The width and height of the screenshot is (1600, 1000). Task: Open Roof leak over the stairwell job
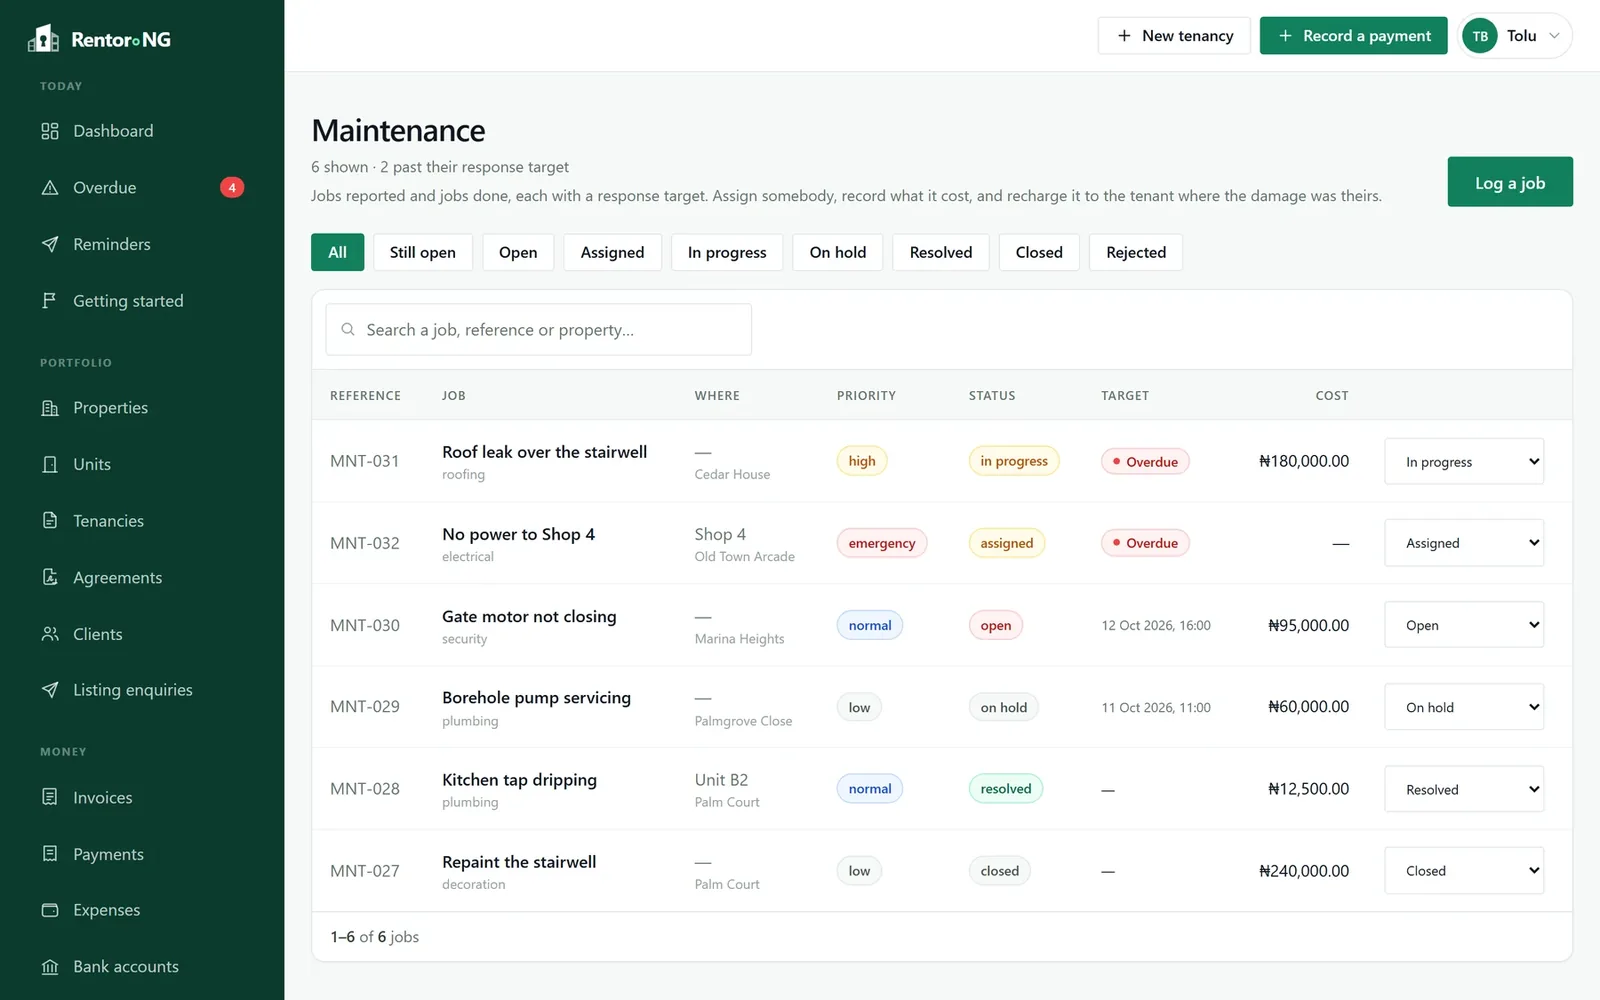point(545,452)
